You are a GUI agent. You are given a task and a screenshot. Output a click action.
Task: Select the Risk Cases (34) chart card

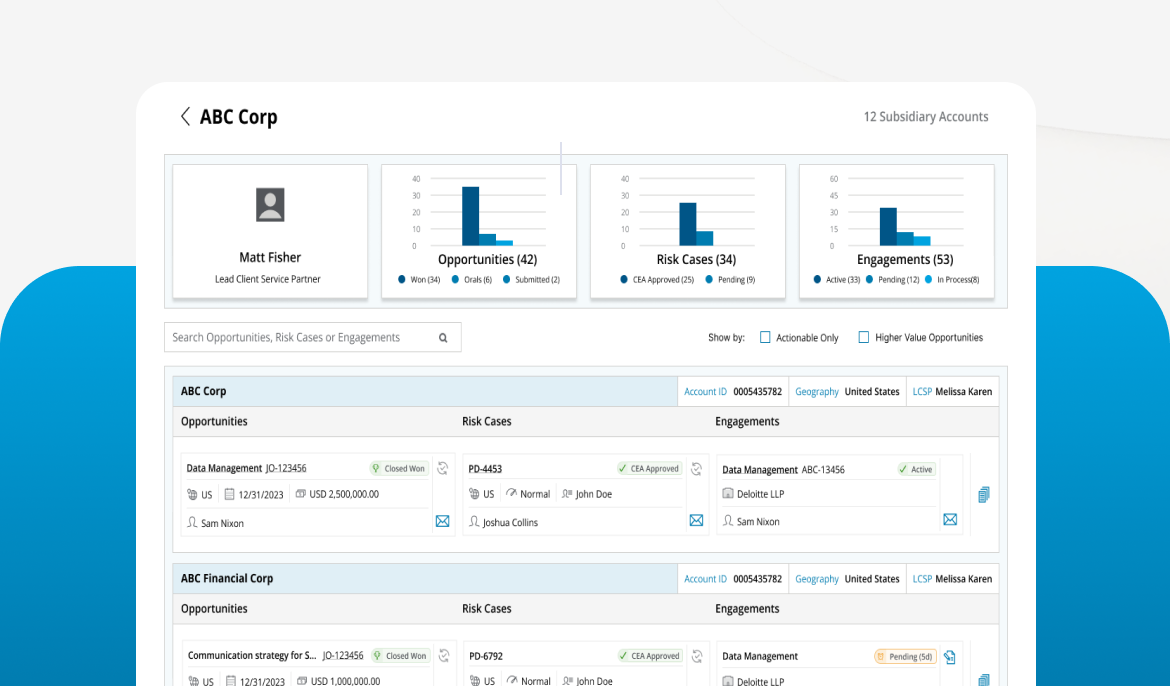pos(688,231)
